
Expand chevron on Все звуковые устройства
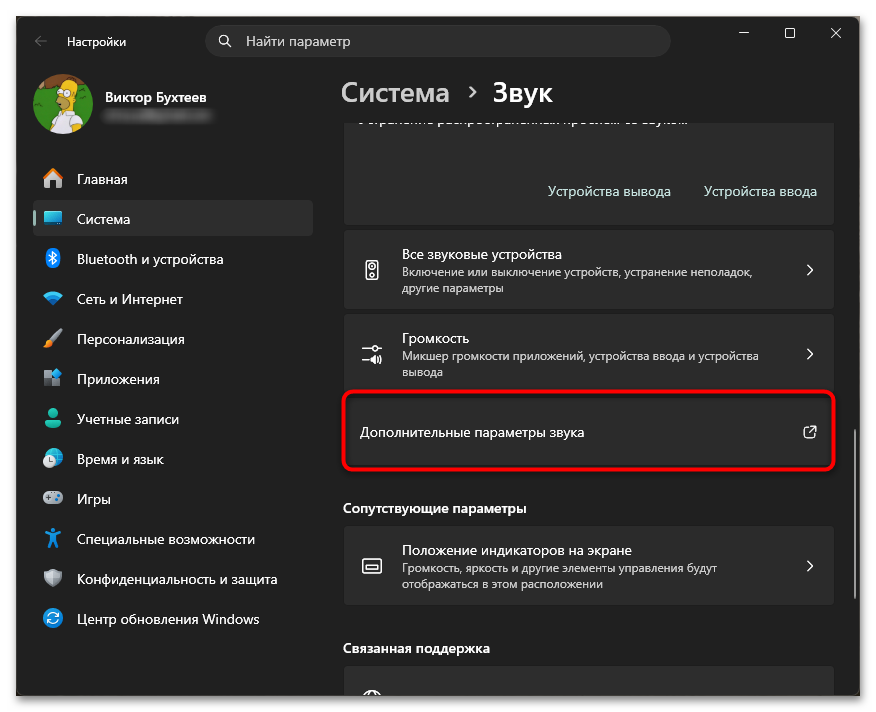click(x=810, y=270)
